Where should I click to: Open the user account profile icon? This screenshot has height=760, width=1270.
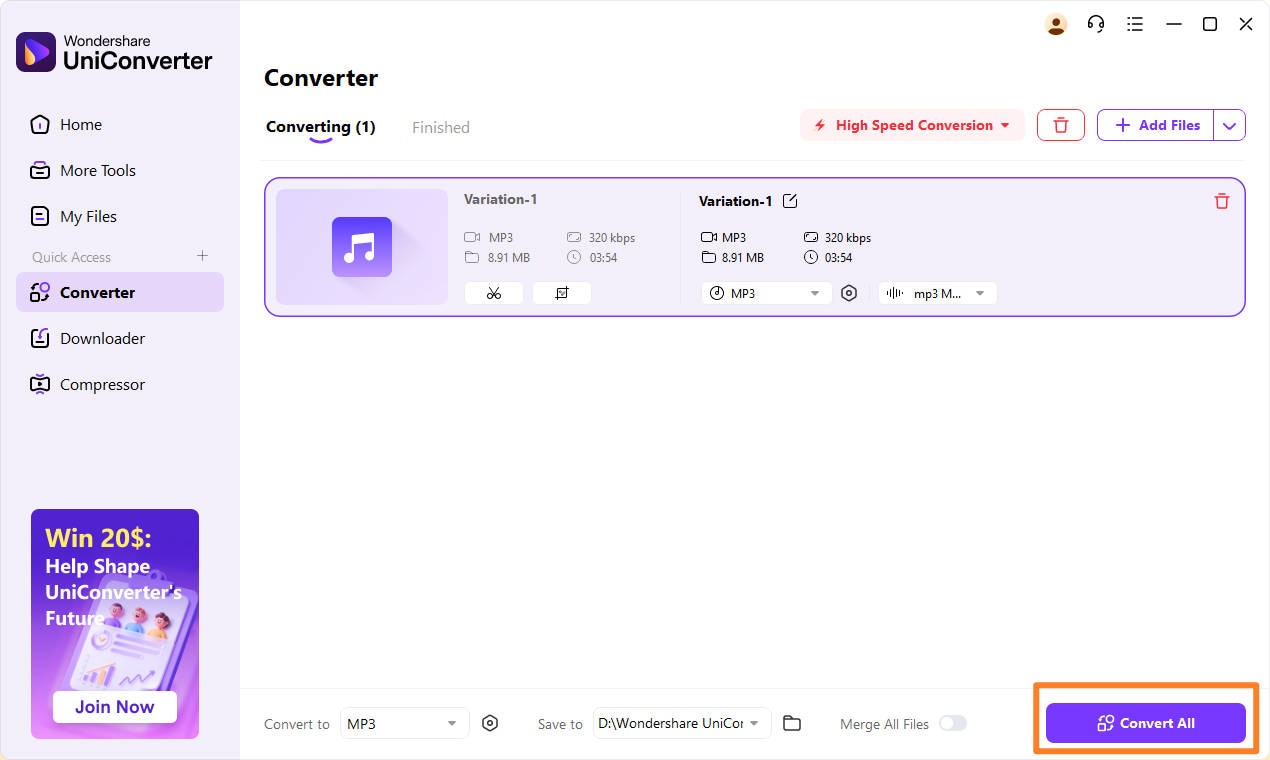(1056, 24)
